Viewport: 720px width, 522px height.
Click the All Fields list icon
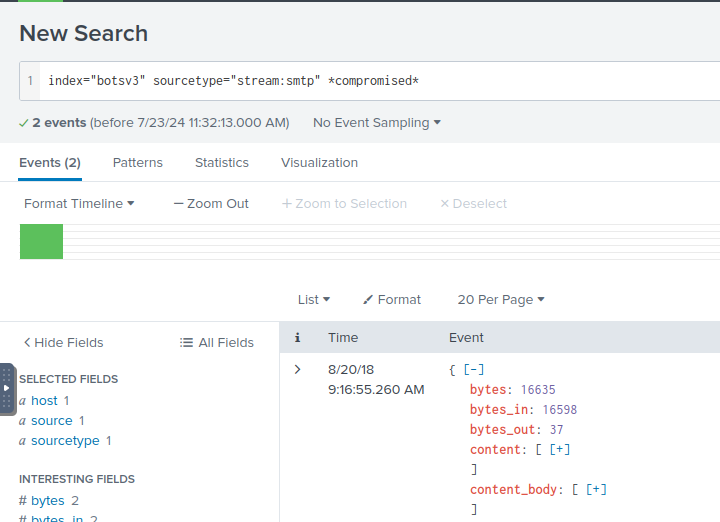click(186, 343)
